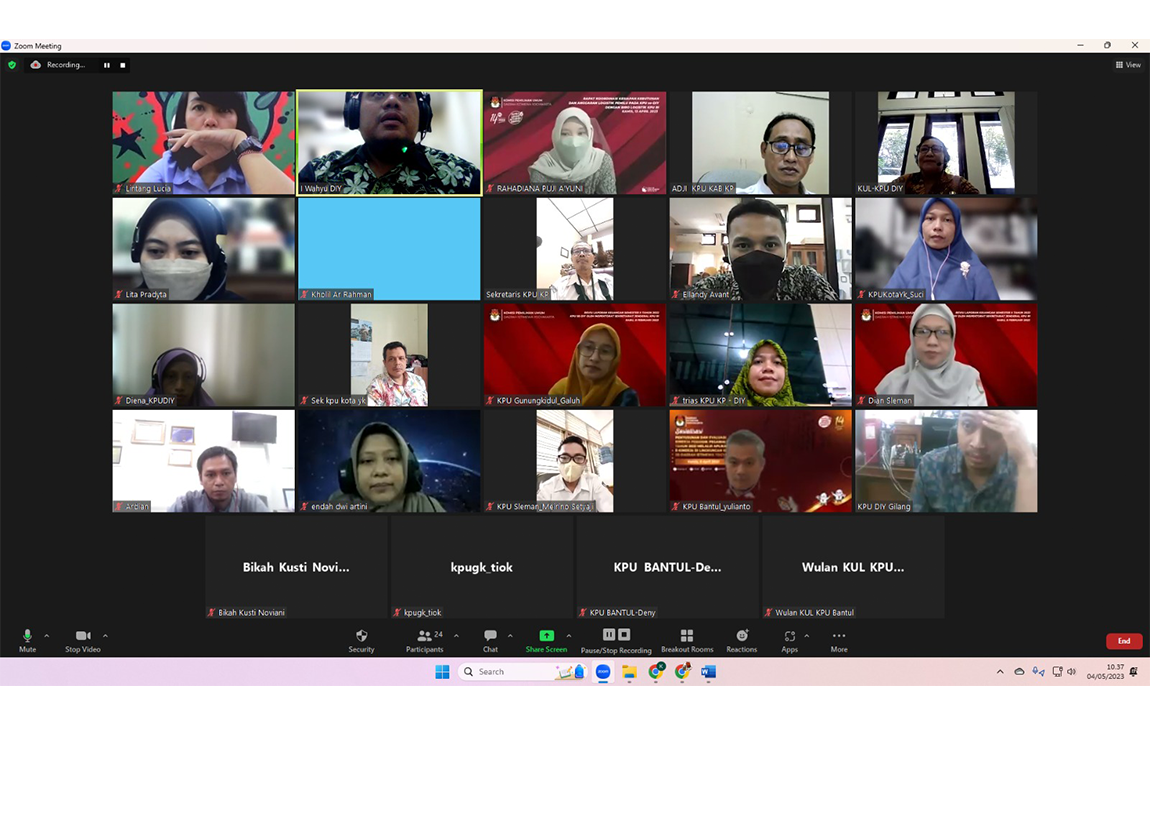
Task: Click the green Share Screen icon
Action: coord(546,636)
